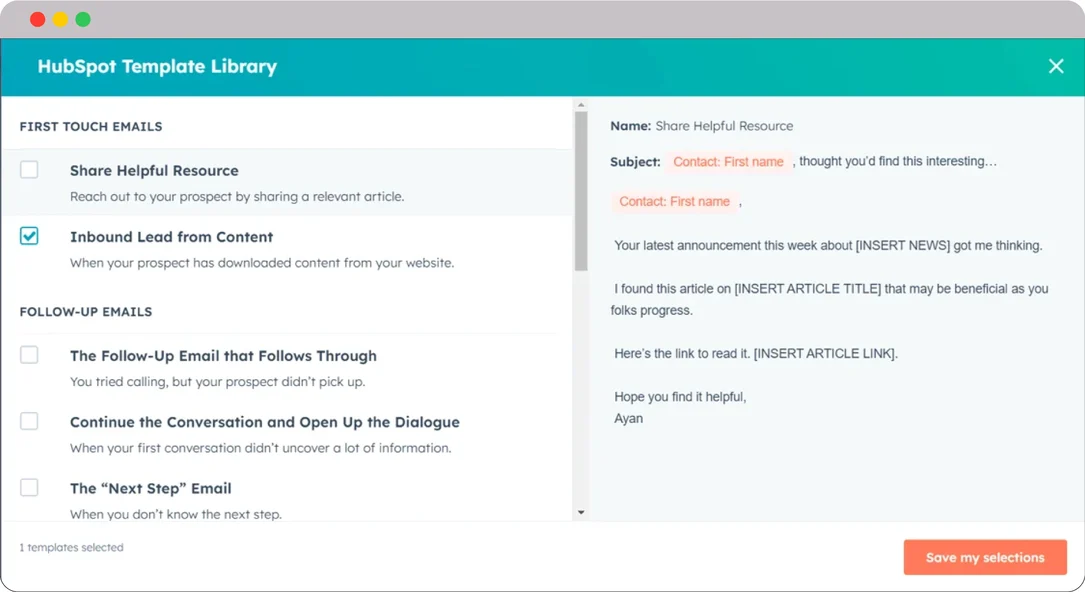Click the yellow macOS minimize button
Viewport: 1085px width, 592px height.
tap(60, 18)
